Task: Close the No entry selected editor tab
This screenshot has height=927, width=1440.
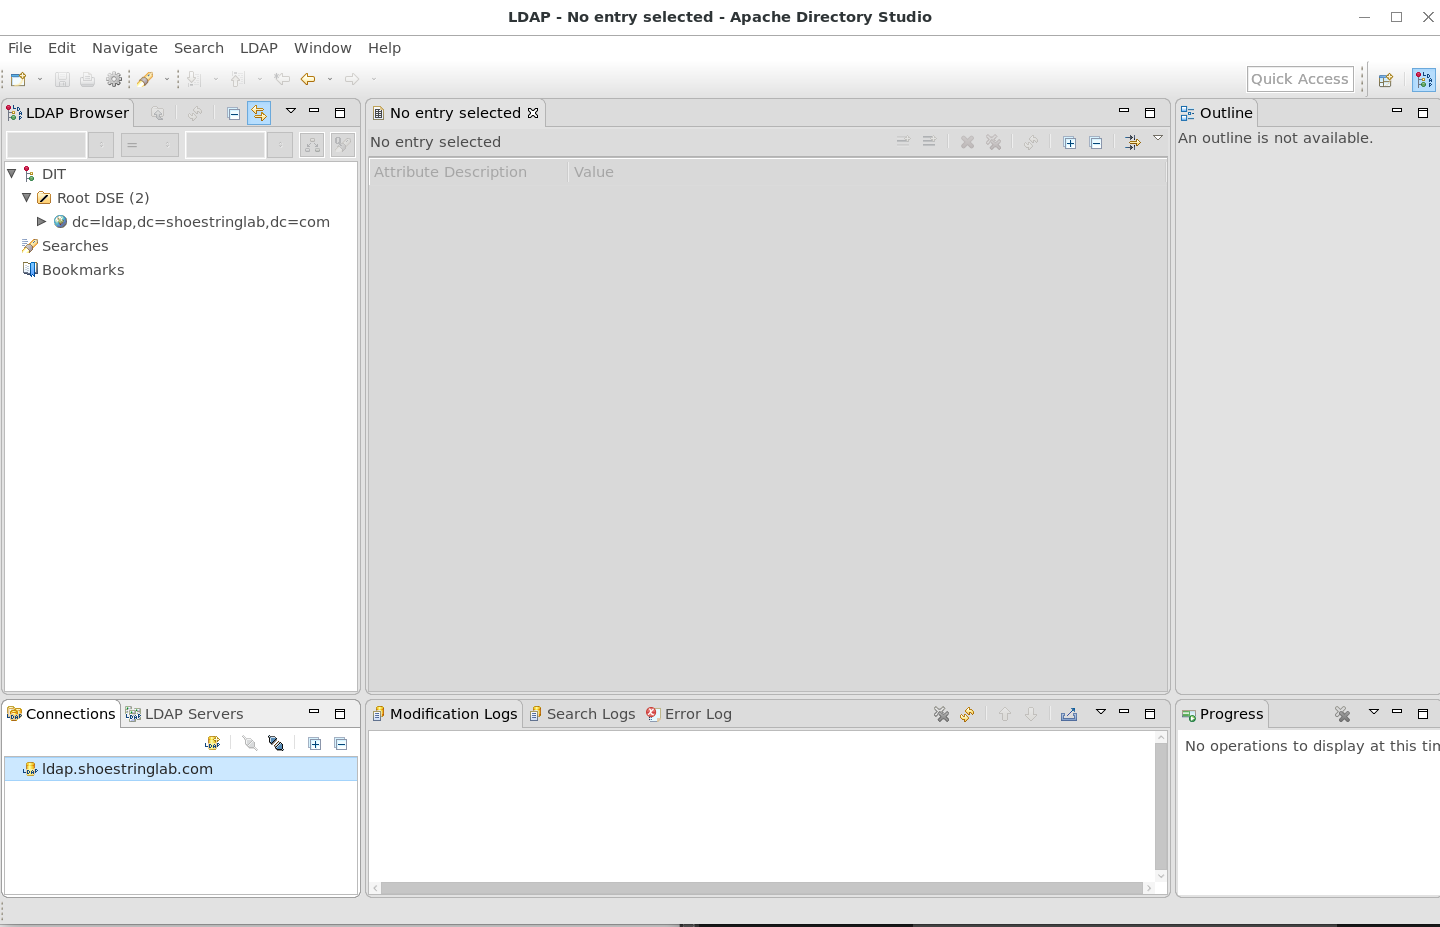Action: tap(533, 113)
